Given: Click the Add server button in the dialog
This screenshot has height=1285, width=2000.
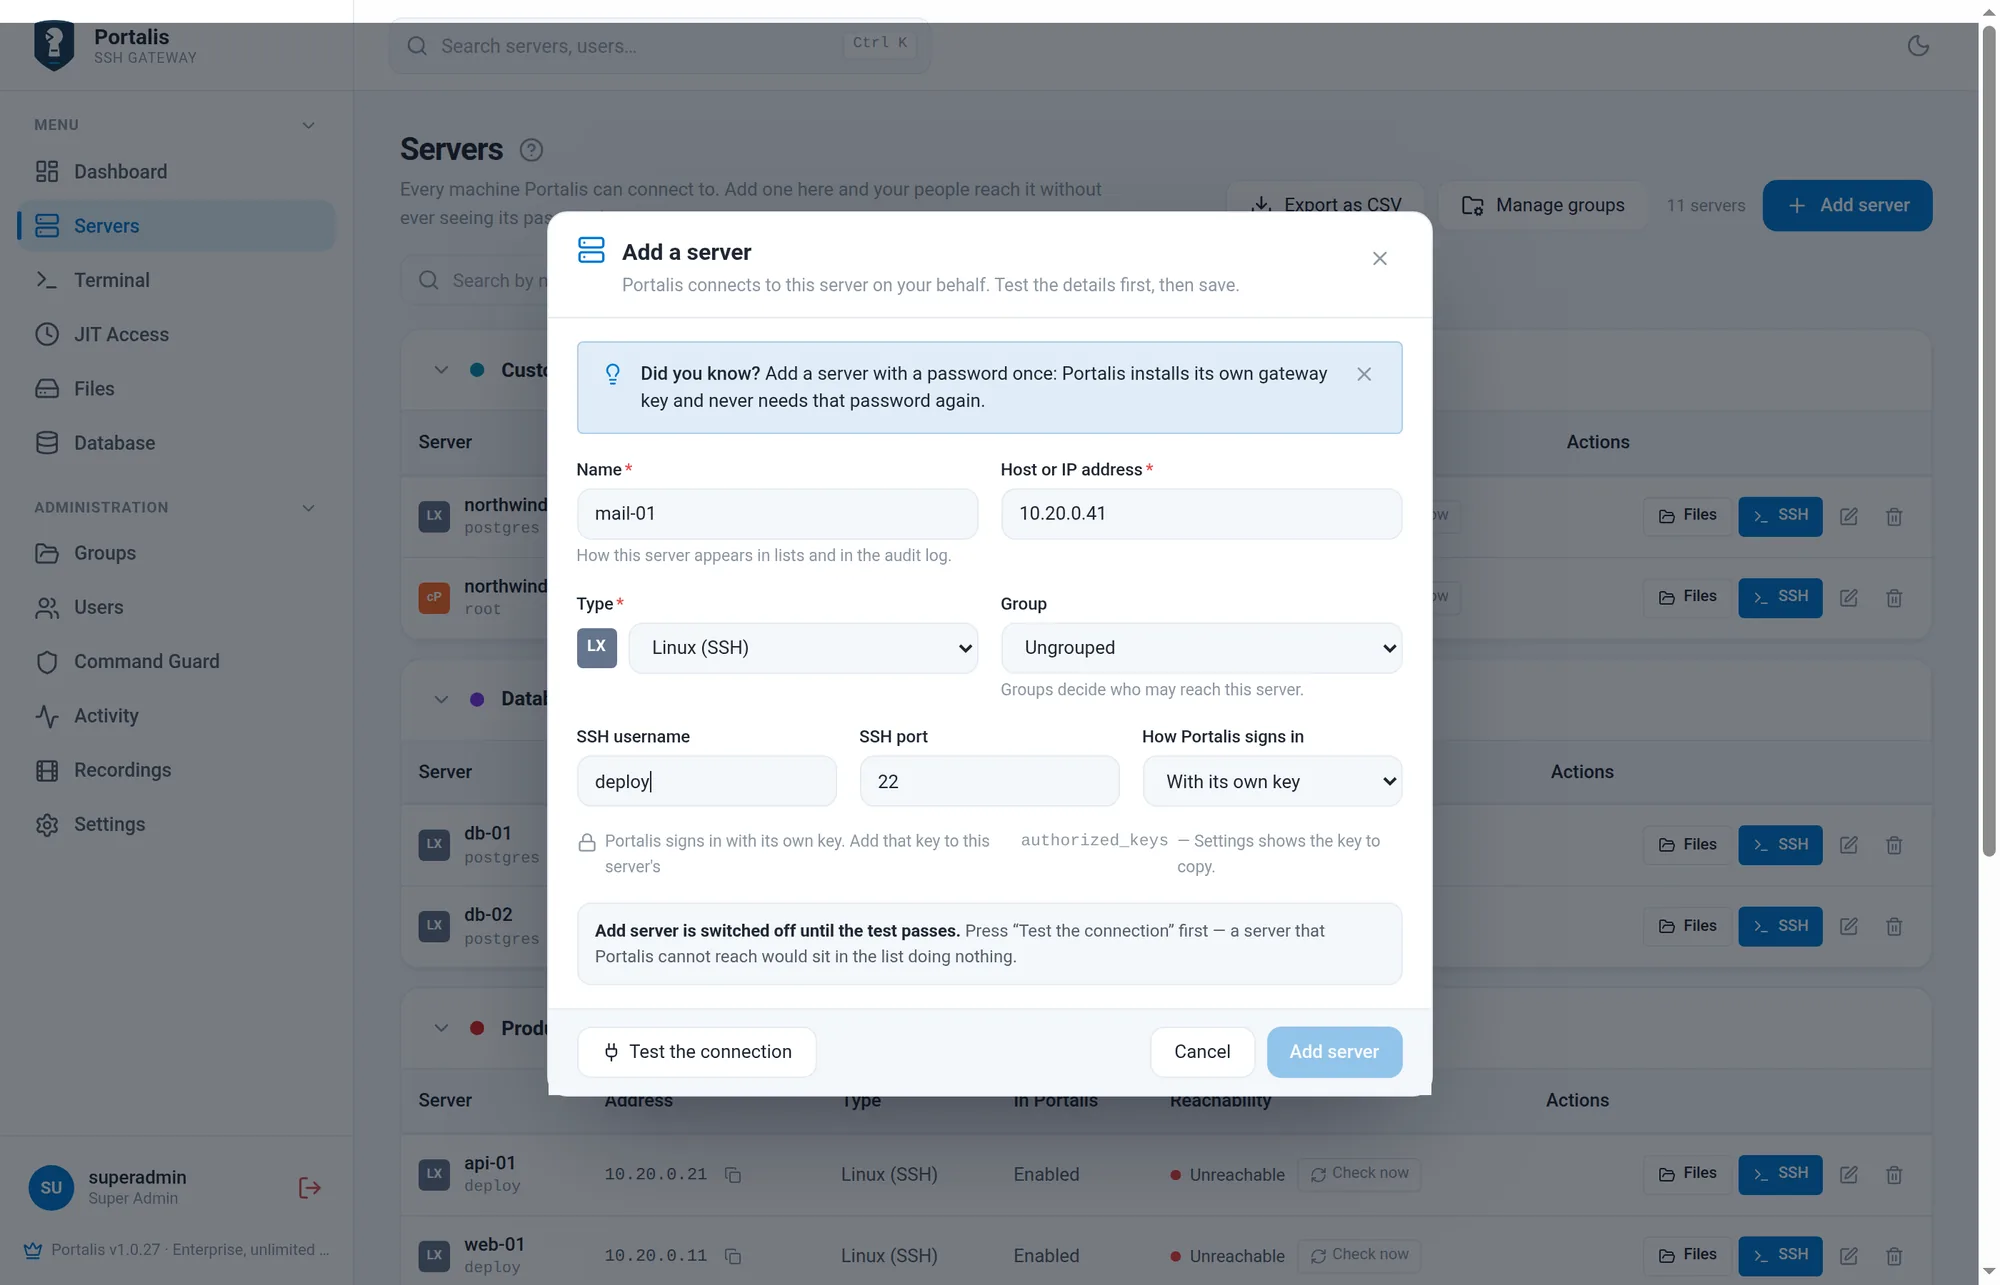Looking at the screenshot, I should pyautogui.click(x=1334, y=1052).
